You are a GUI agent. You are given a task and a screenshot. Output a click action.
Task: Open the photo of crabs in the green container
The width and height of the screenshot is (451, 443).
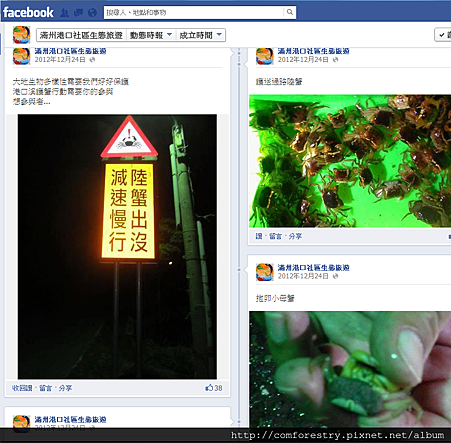(350, 161)
